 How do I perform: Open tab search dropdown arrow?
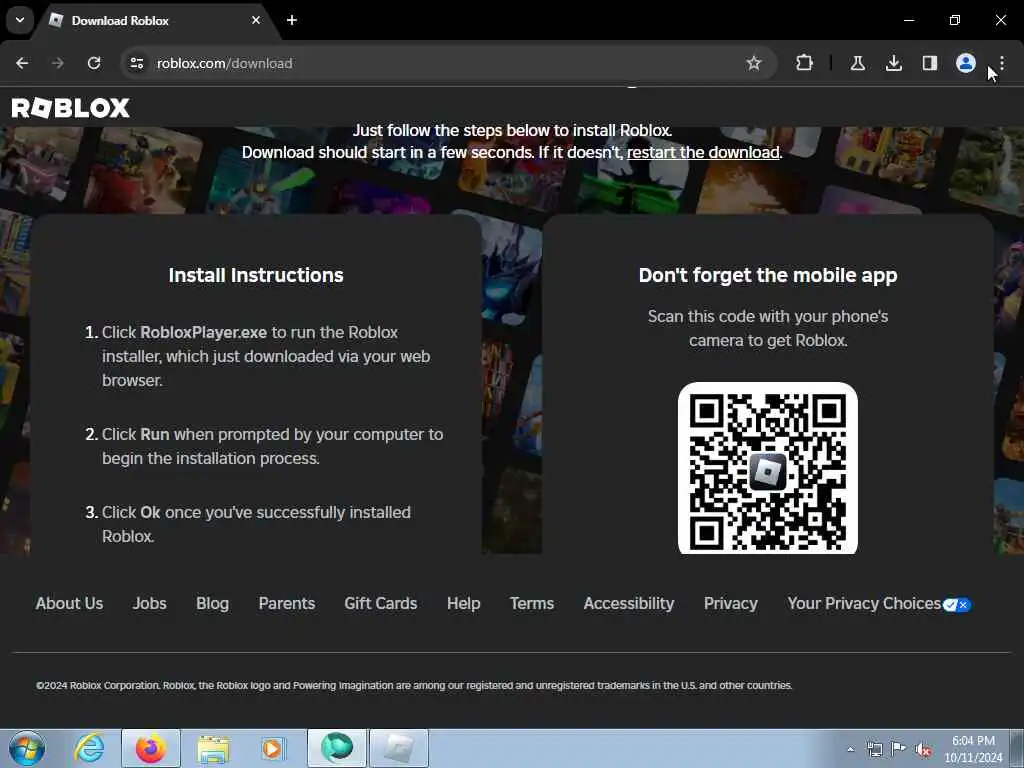(20, 20)
